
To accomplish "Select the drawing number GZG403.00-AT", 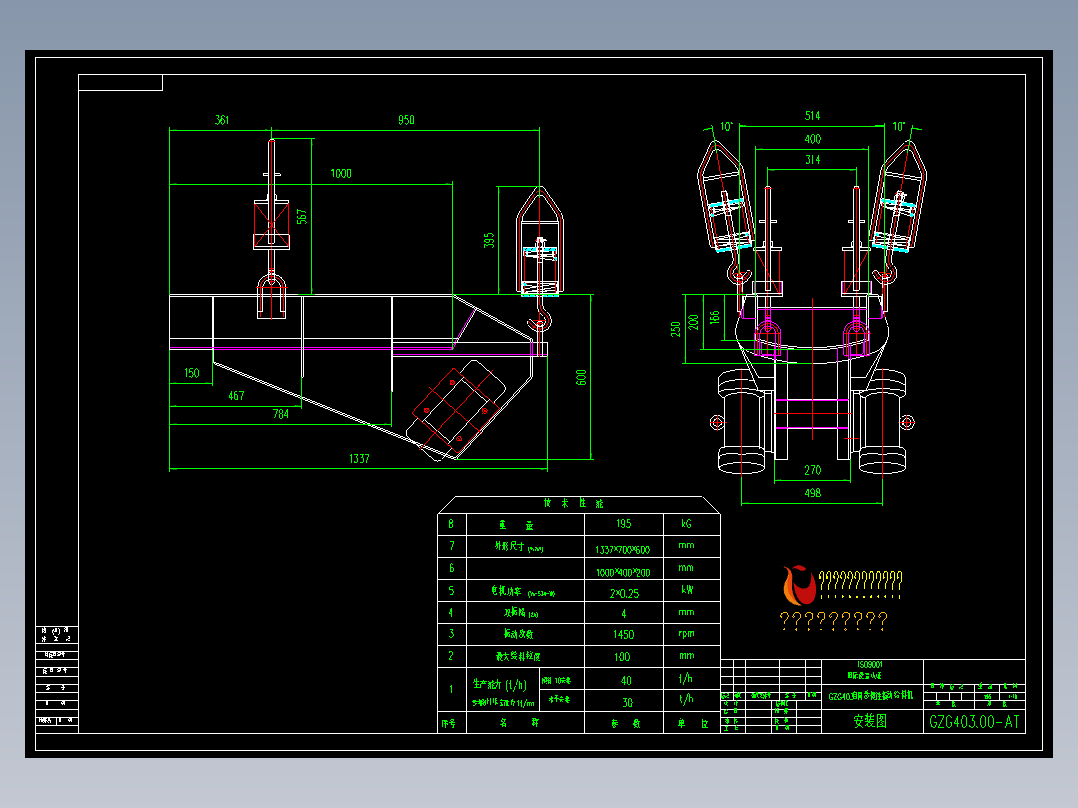I will pos(974,721).
